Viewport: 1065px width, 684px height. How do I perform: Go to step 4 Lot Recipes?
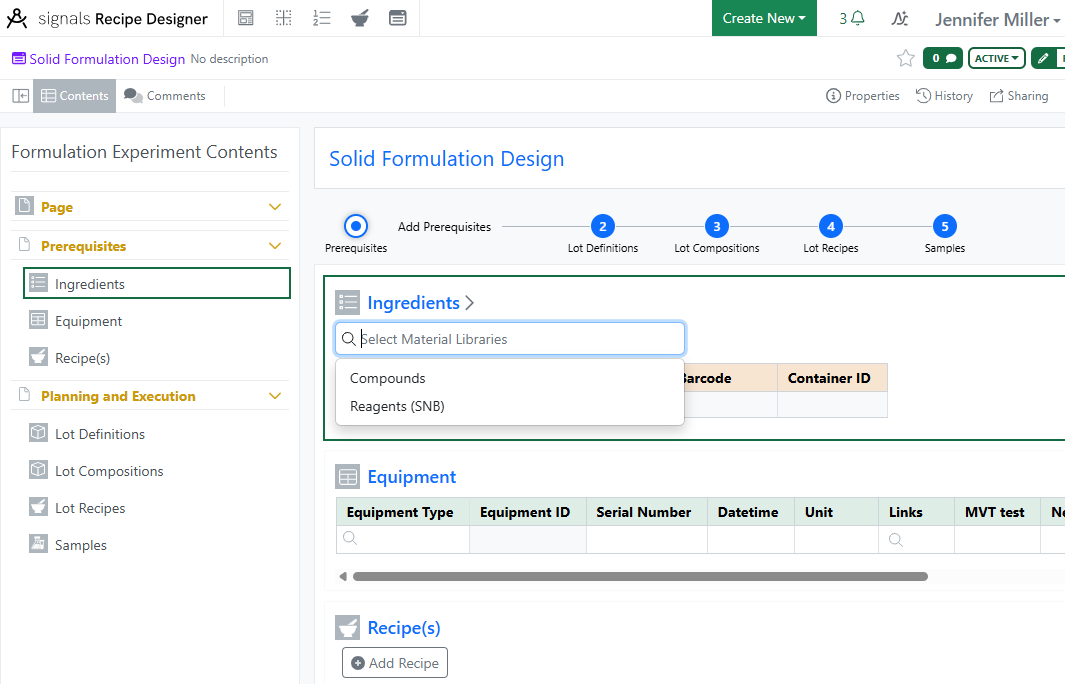(831, 226)
